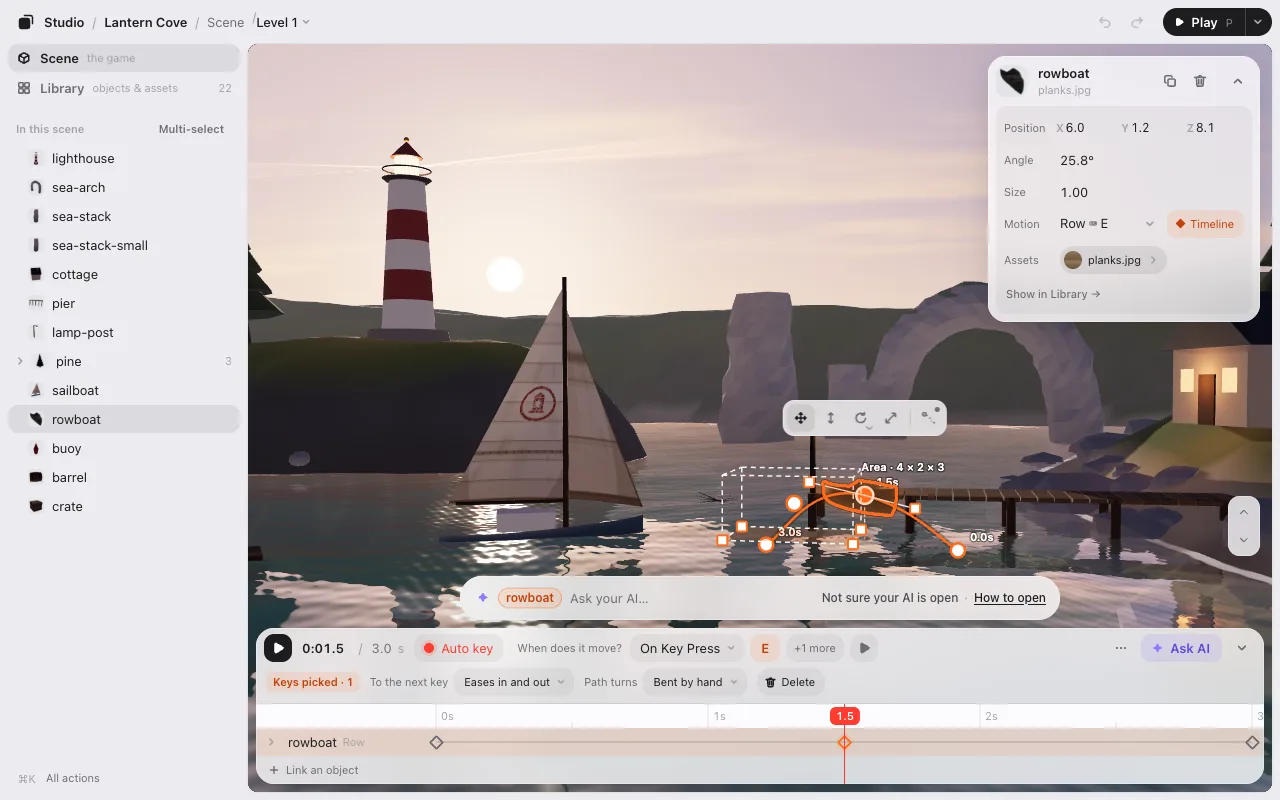This screenshot has width=1280, height=800.
Task: Expand the pine group
Action: pos(20,361)
